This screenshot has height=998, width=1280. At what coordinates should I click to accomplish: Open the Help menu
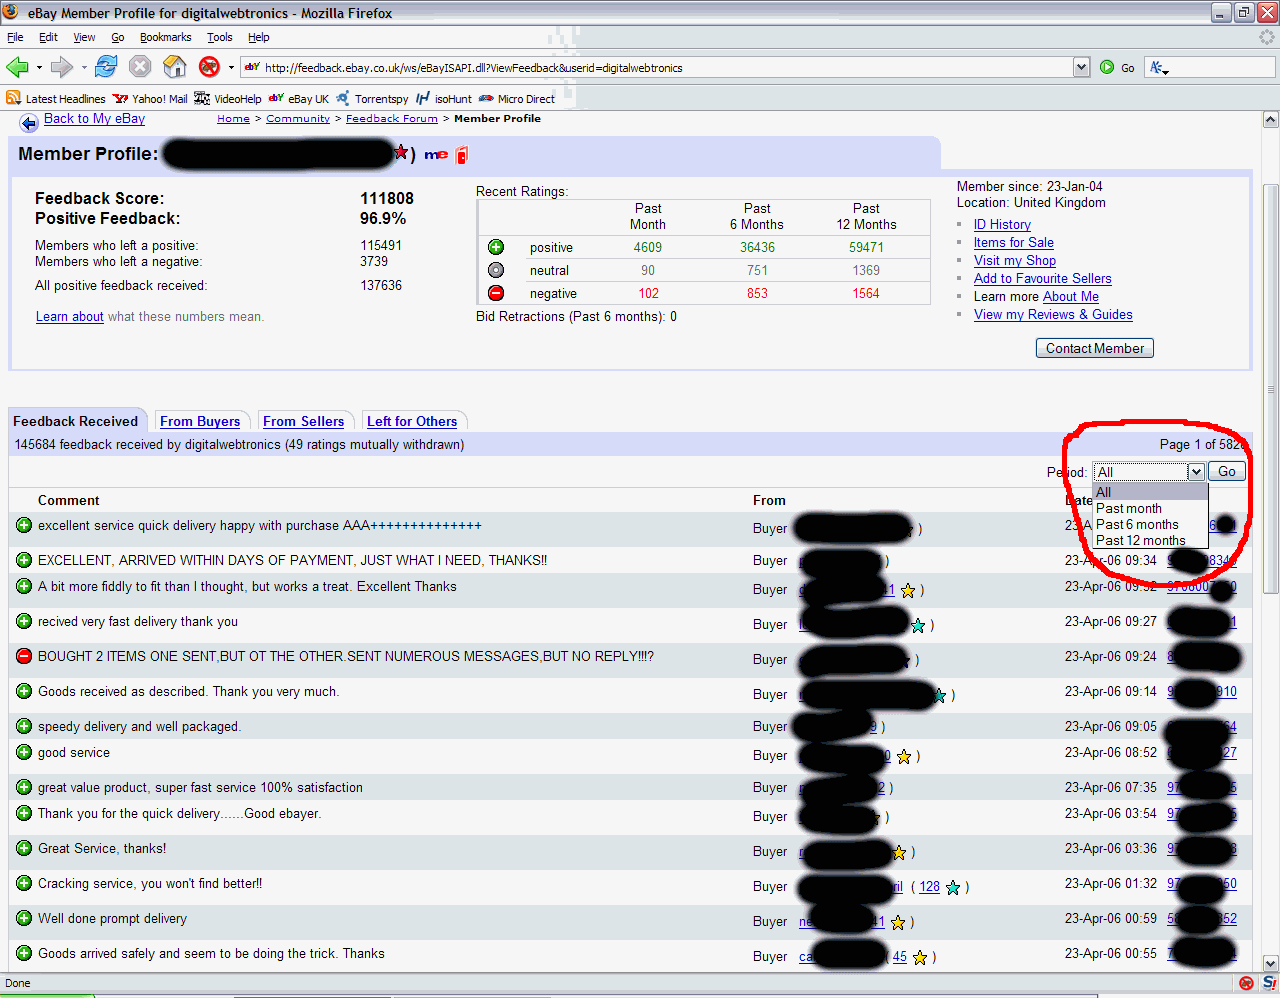259,37
